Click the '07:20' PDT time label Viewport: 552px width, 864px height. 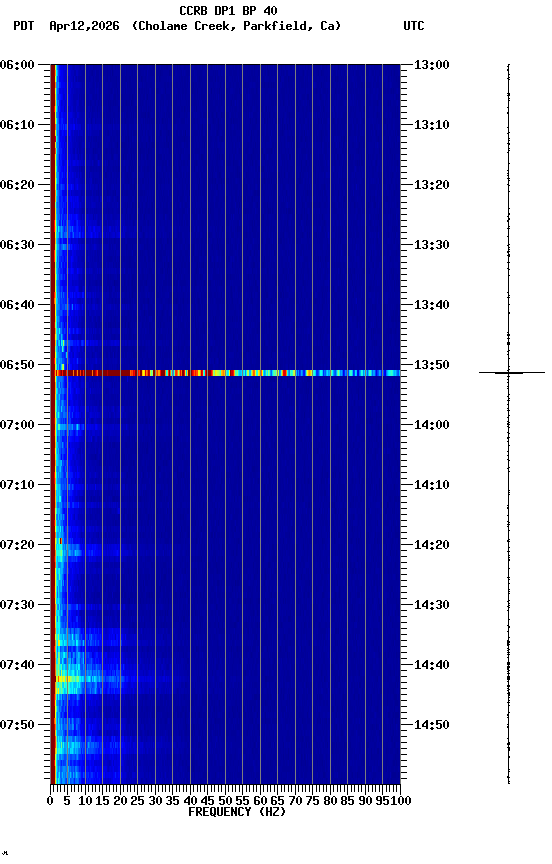(x=17, y=545)
